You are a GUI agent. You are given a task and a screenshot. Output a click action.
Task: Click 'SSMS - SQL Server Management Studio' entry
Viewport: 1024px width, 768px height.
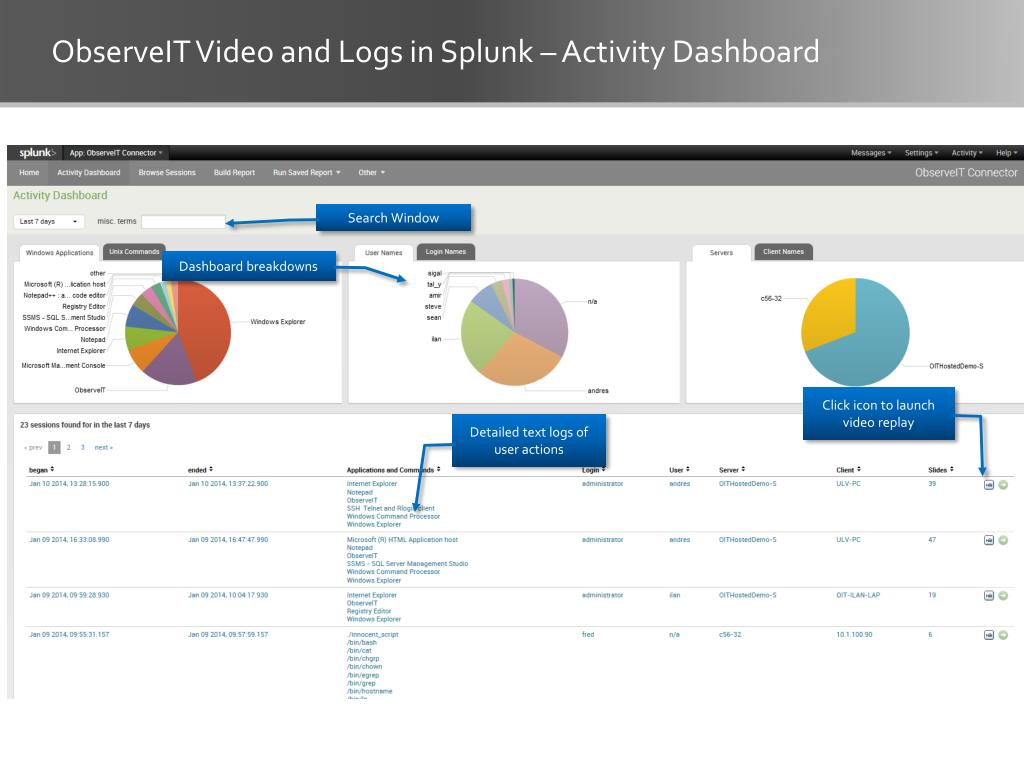(x=408, y=564)
